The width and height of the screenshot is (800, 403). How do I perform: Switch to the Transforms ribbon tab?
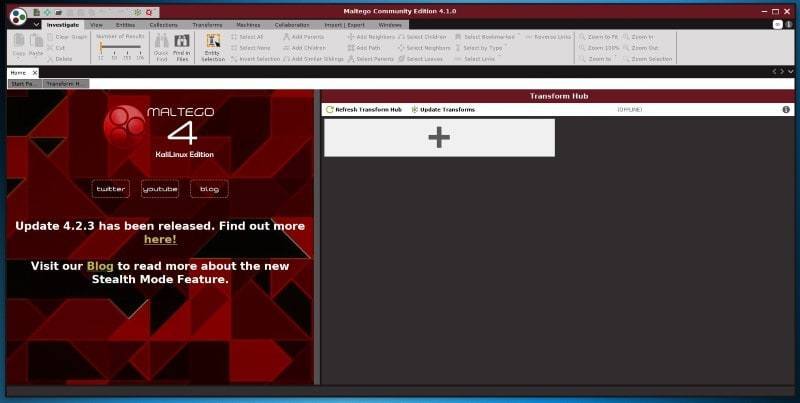coord(207,24)
